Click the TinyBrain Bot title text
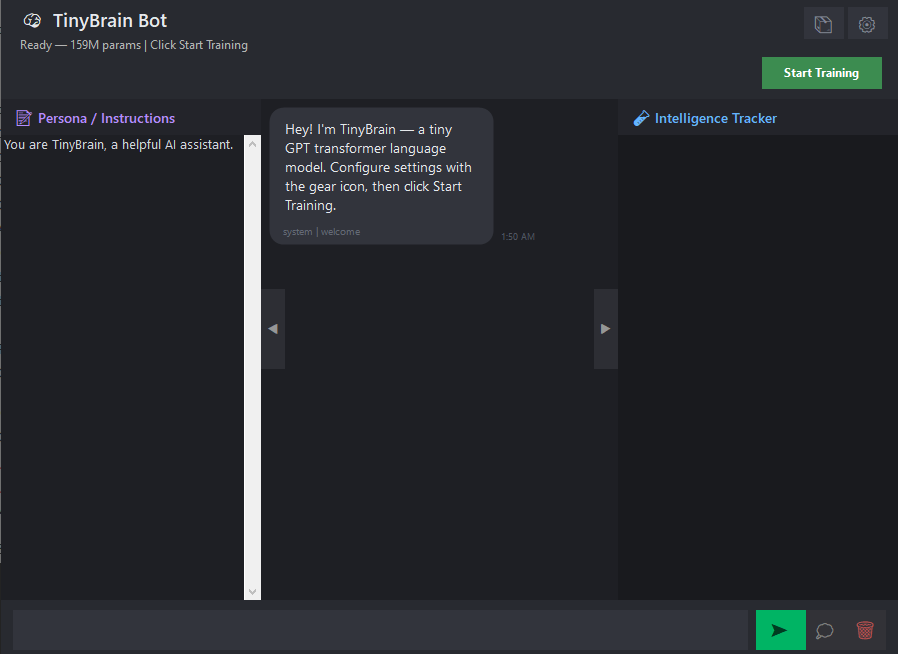This screenshot has height=654, width=898. point(110,21)
